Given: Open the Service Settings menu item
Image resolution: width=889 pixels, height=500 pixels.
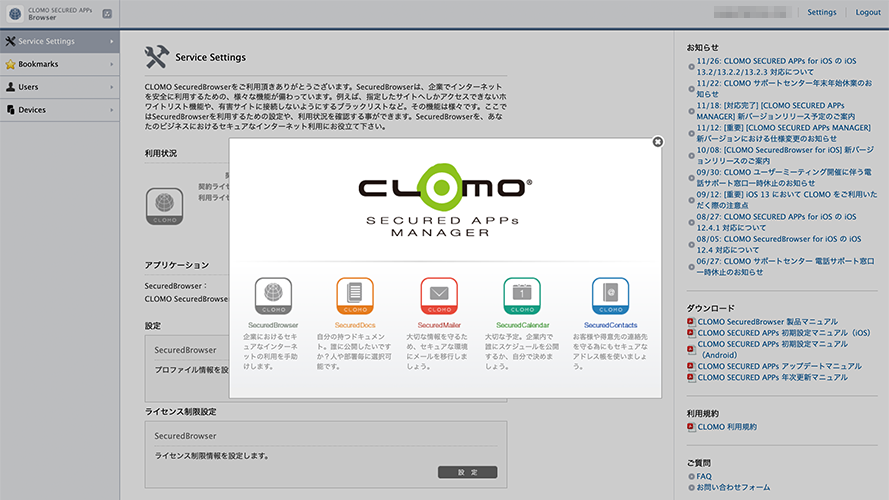Looking at the screenshot, I should pos(60,41).
